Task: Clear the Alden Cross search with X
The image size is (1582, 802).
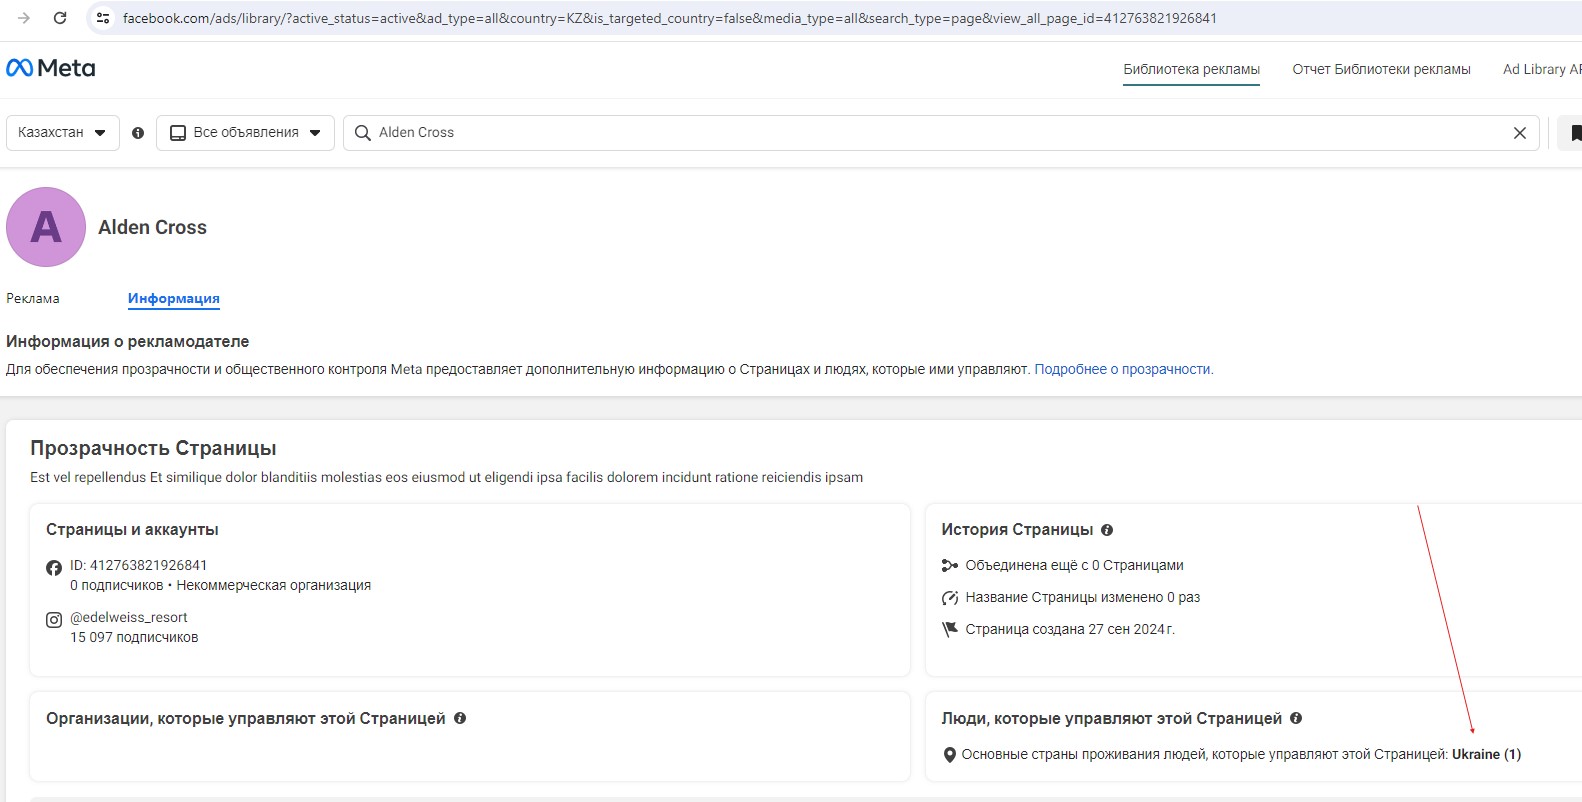Action: (x=1519, y=133)
